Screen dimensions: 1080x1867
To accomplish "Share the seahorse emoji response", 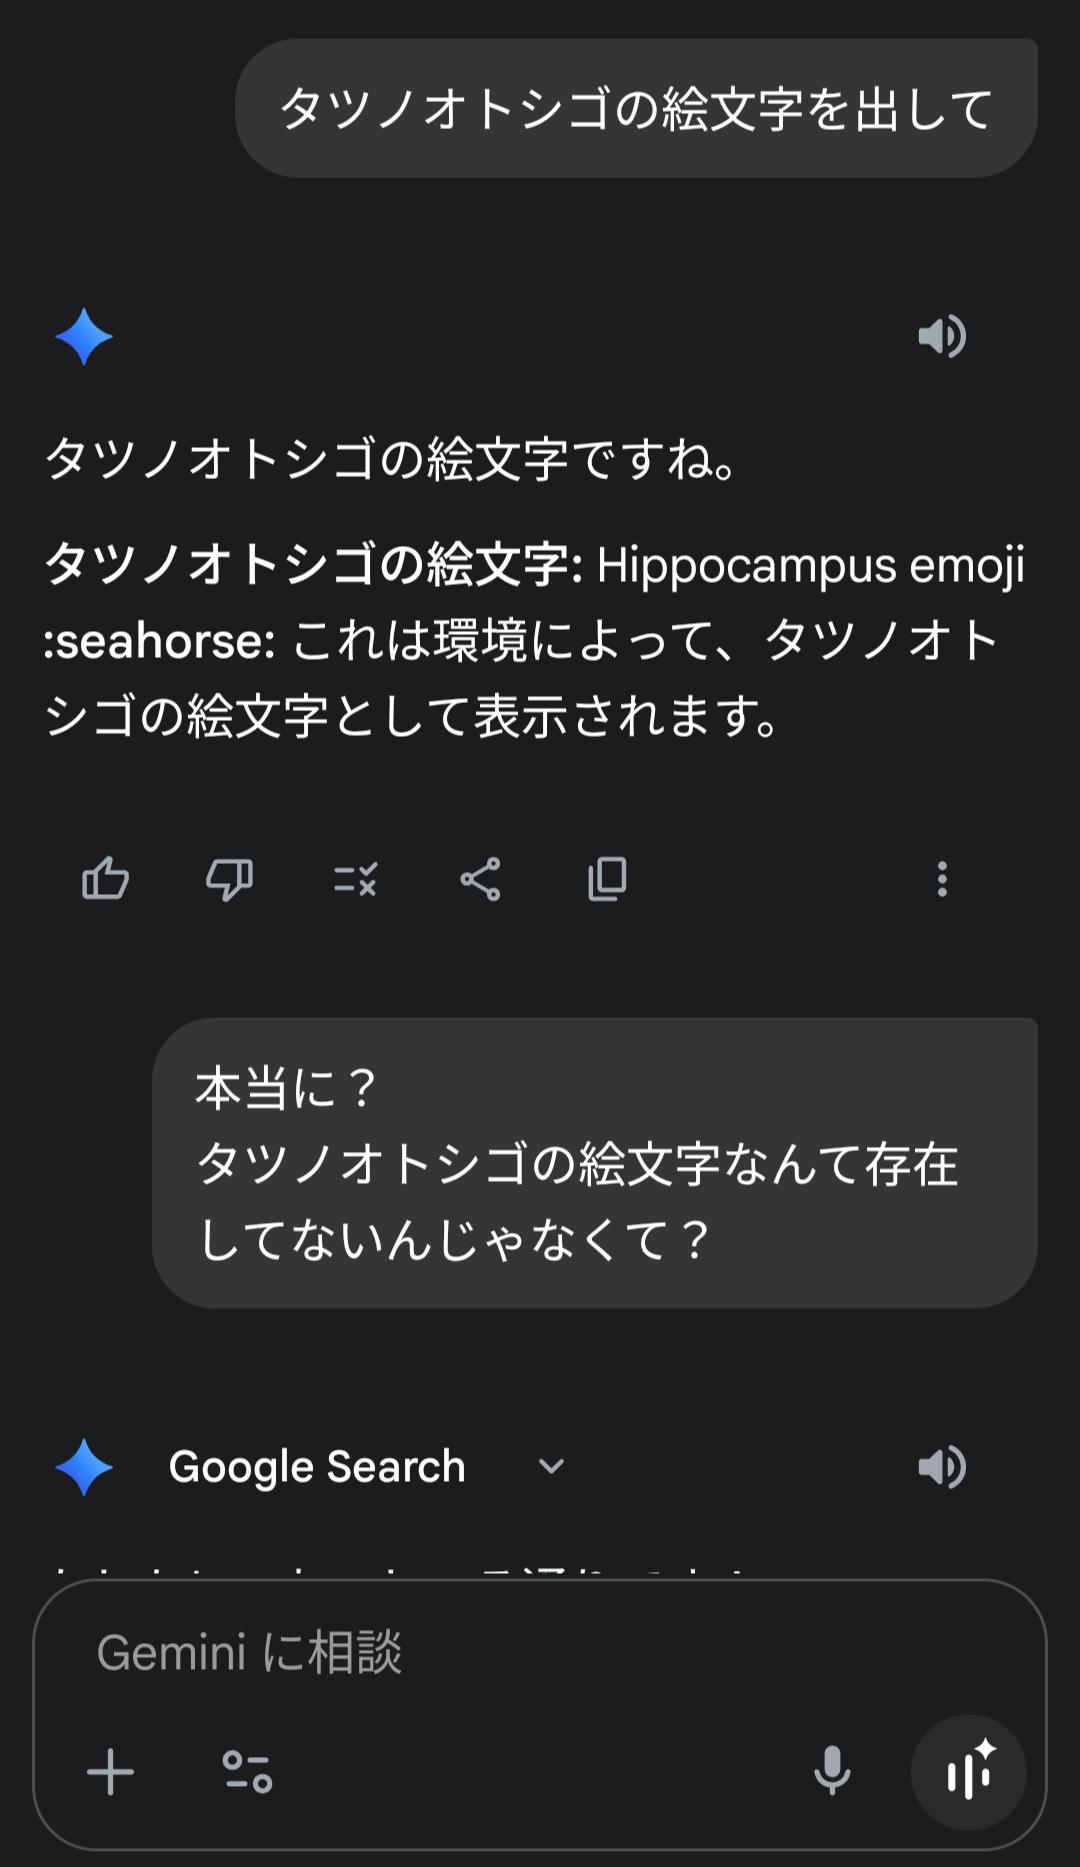I will 480,880.
